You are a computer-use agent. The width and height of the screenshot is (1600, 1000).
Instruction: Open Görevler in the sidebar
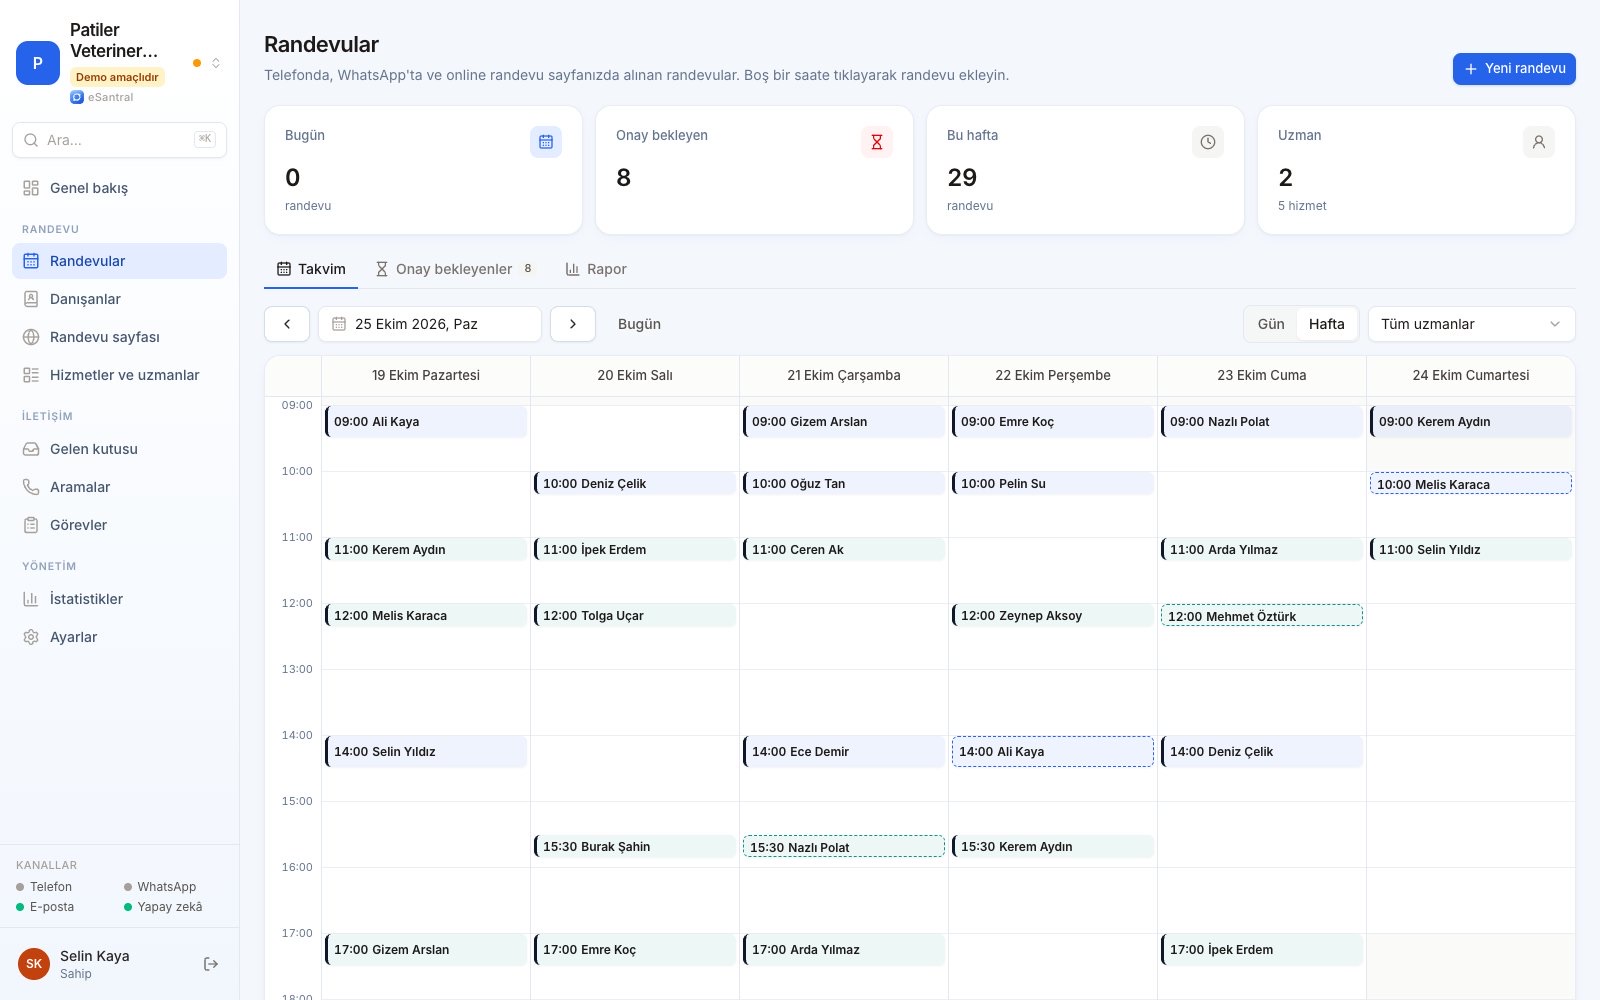(x=119, y=525)
